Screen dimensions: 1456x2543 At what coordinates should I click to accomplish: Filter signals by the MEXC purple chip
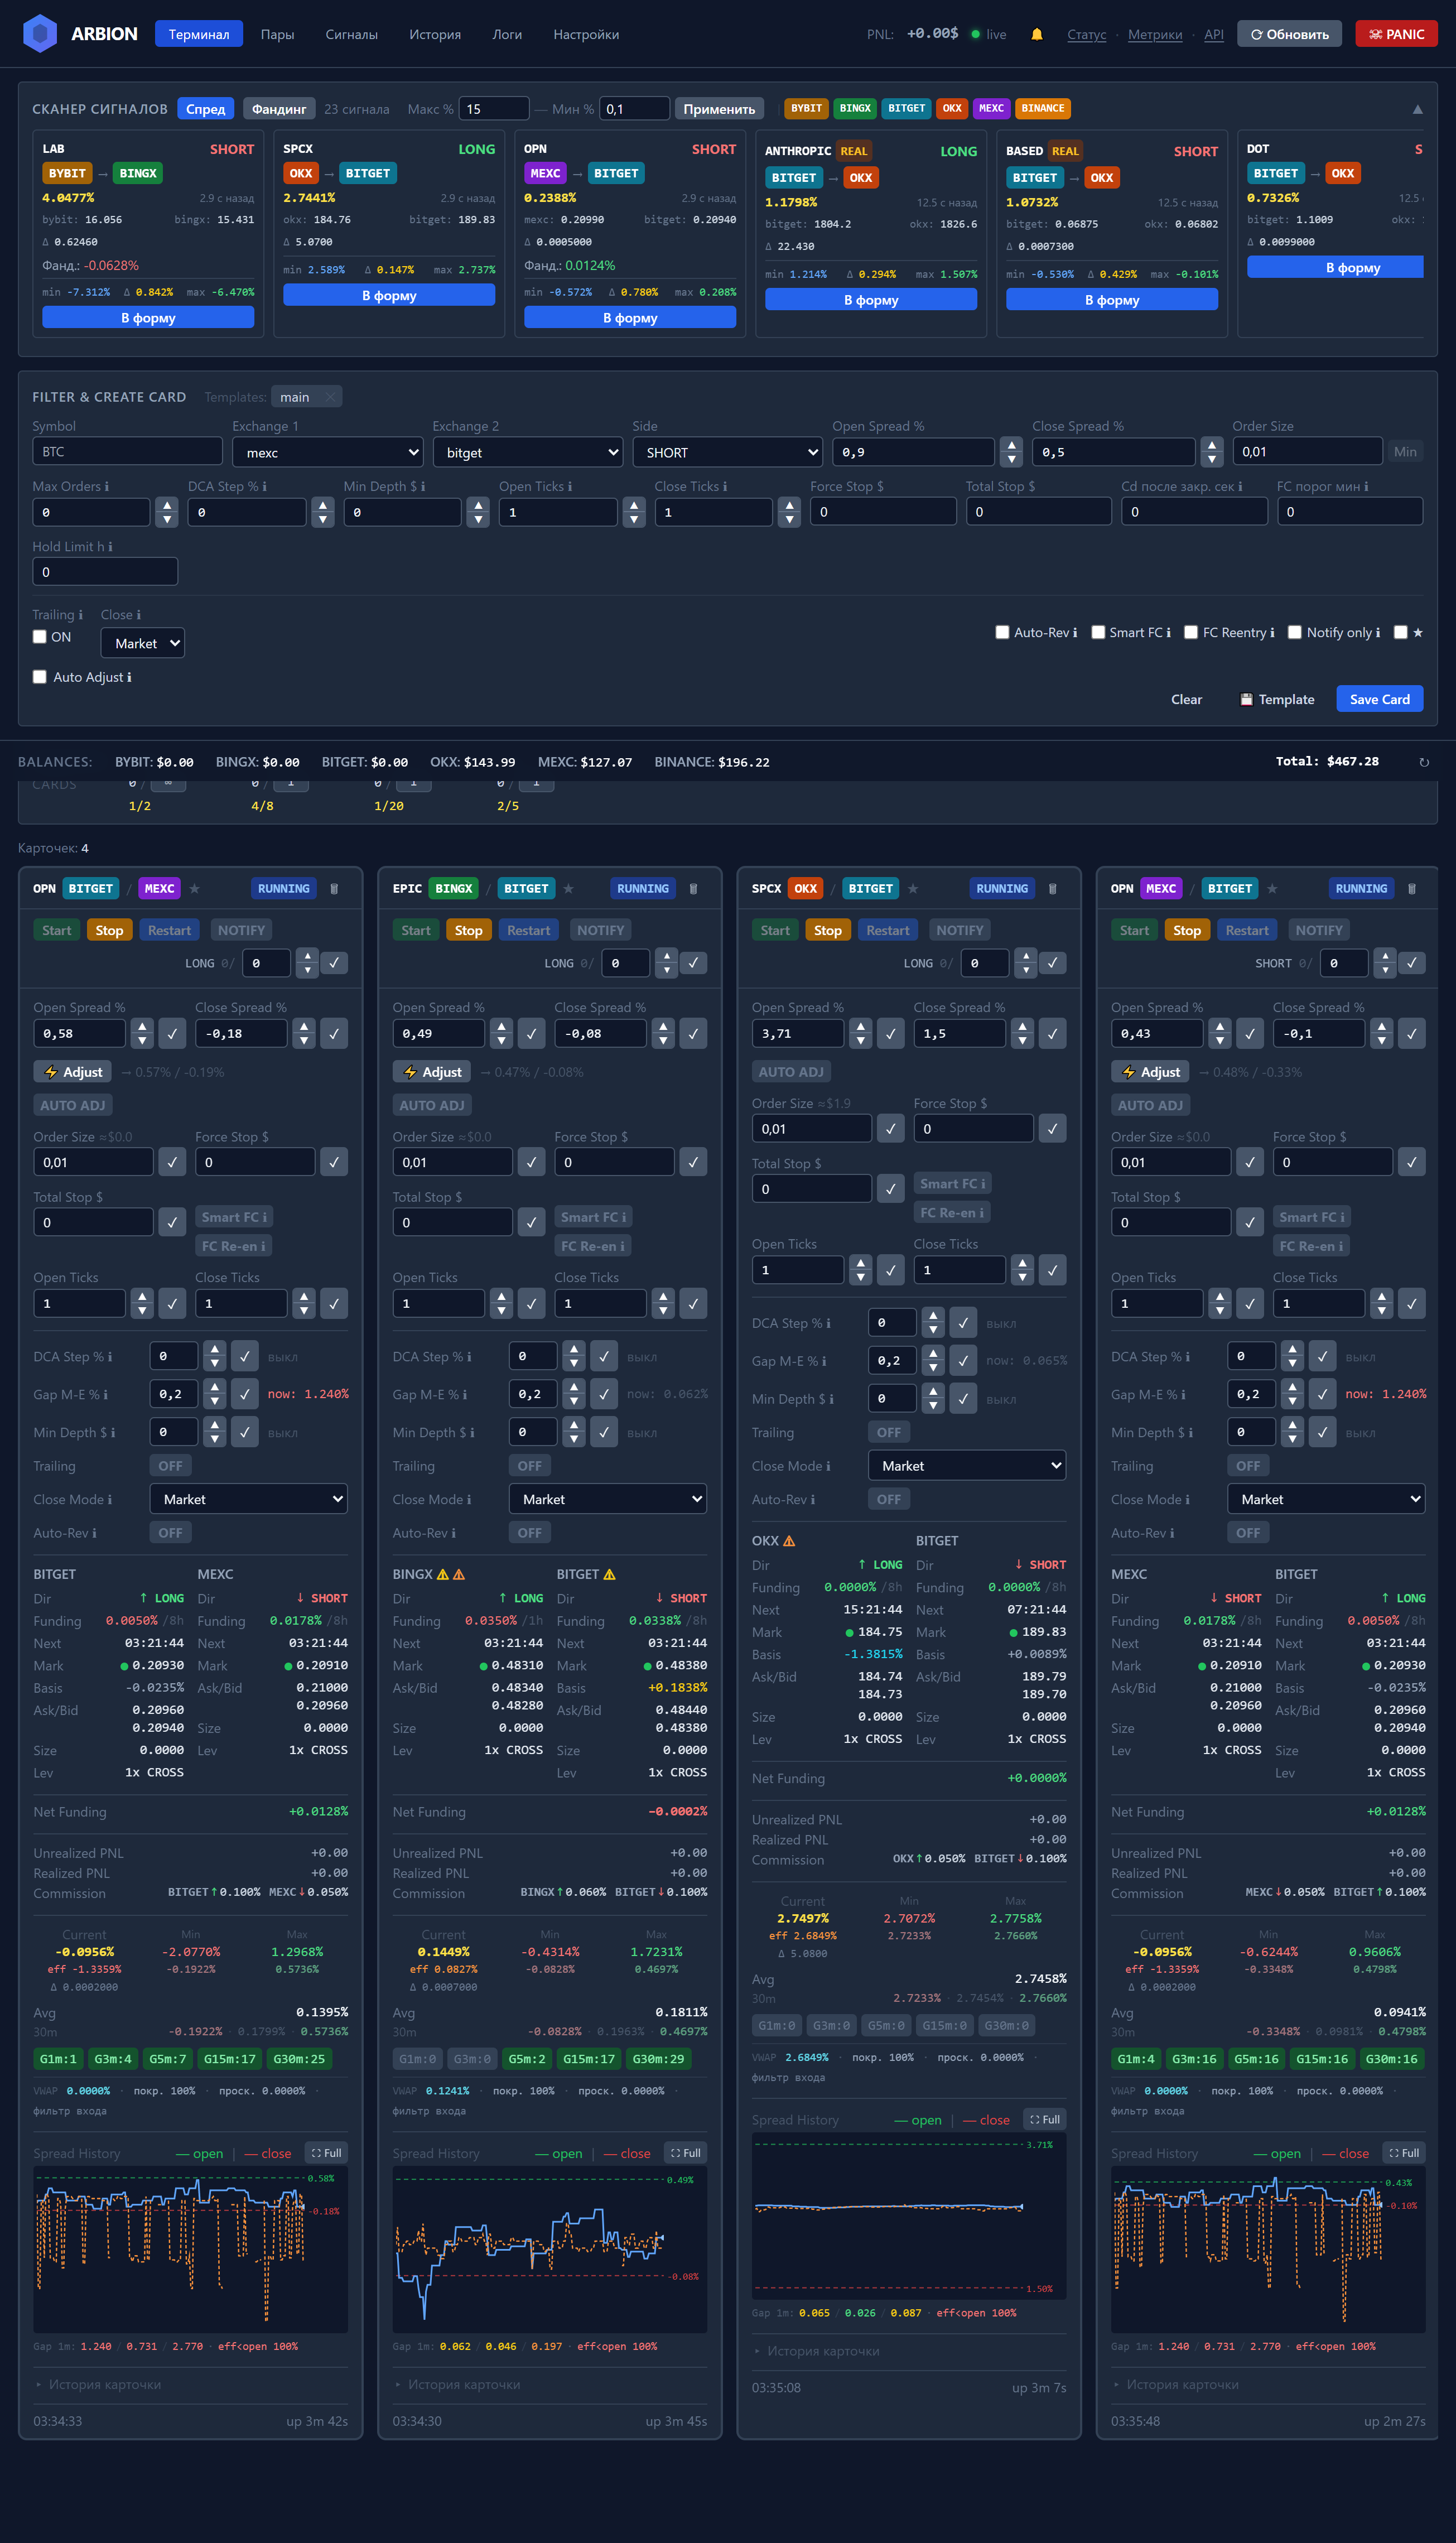pos(991,108)
